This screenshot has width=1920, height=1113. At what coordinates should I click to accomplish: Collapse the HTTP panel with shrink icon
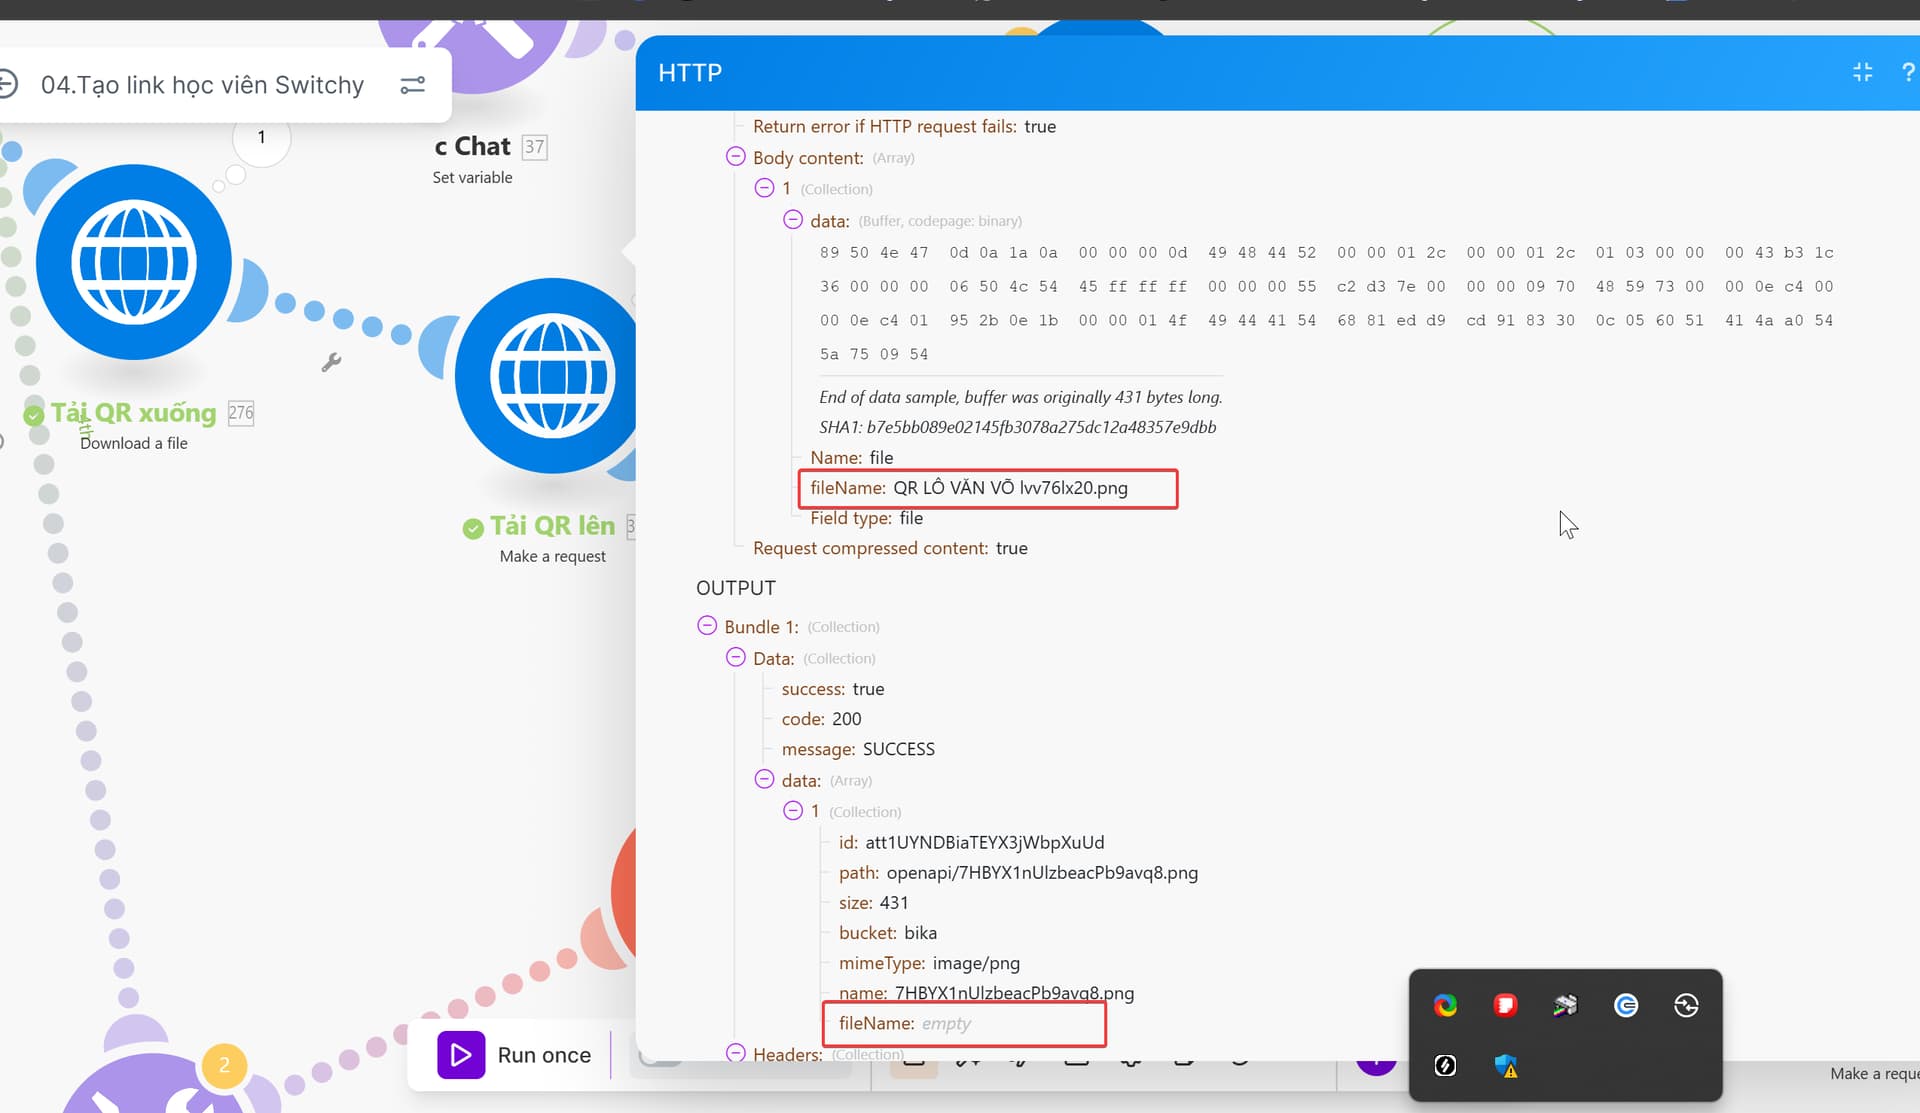click(x=1862, y=72)
